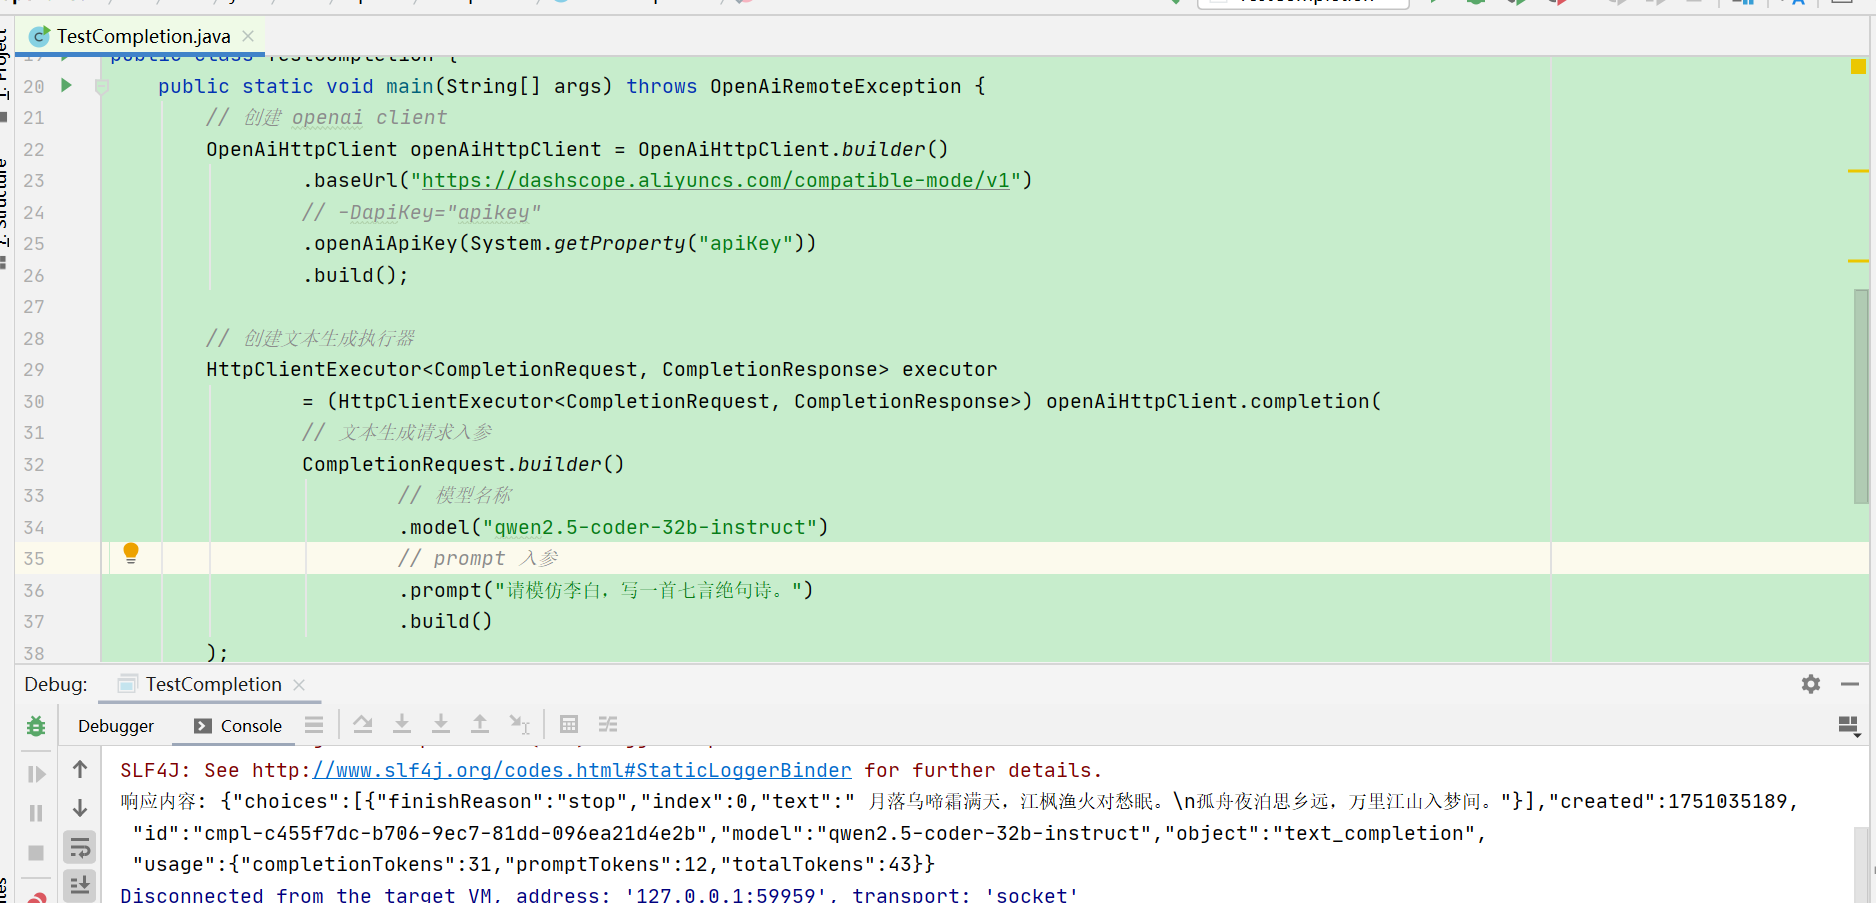1876x903 pixels.
Task: Show execution point in debugger toolbar
Action: (x=314, y=725)
